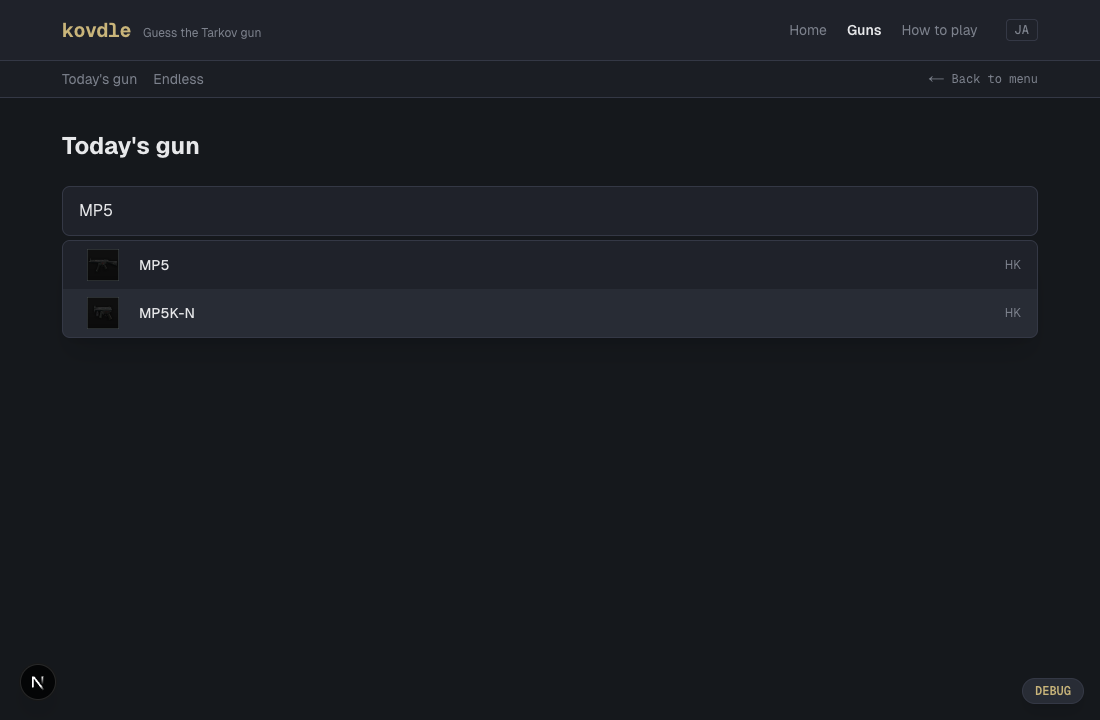1100x720 pixels.
Task: Click the HK label on the MP5 row
Action: point(1012,265)
